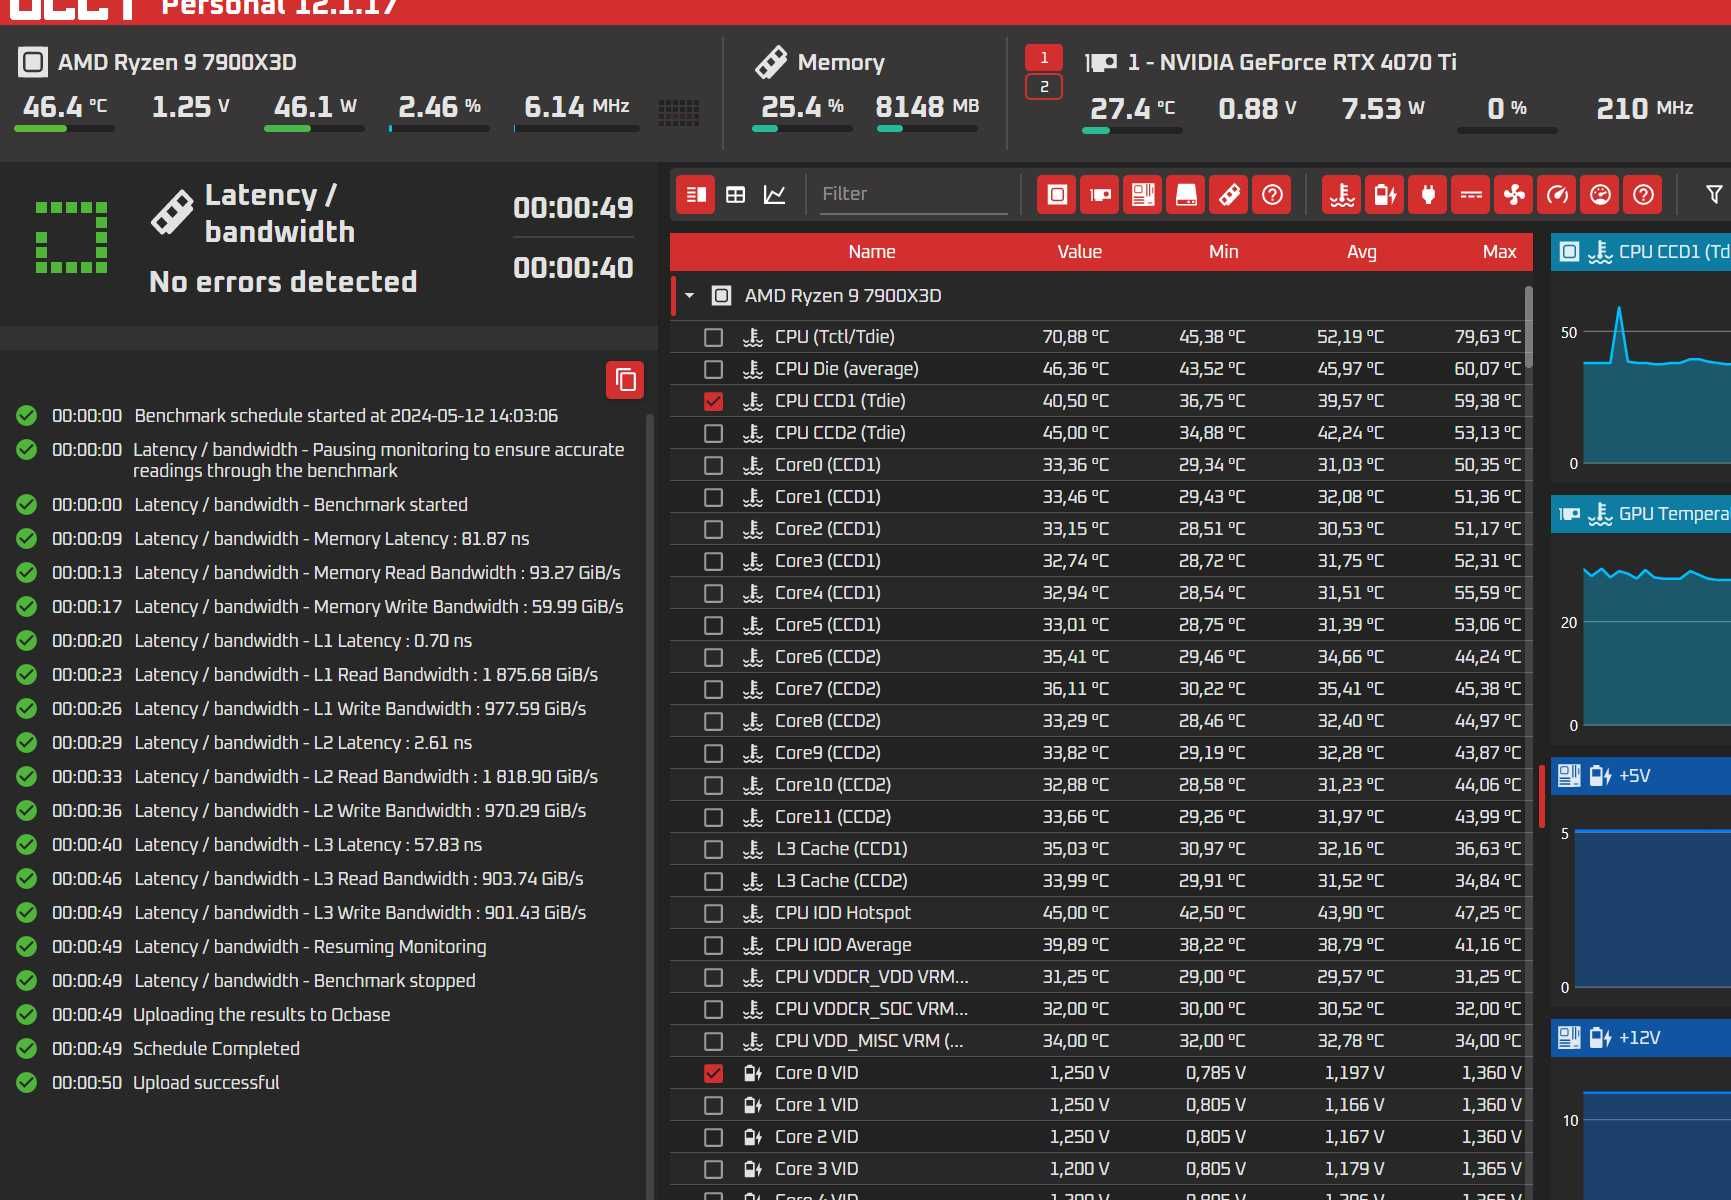Uncheck the Core 0 VID checkbox
Screen dimensions: 1731x1200
(x=713, y=1073)
